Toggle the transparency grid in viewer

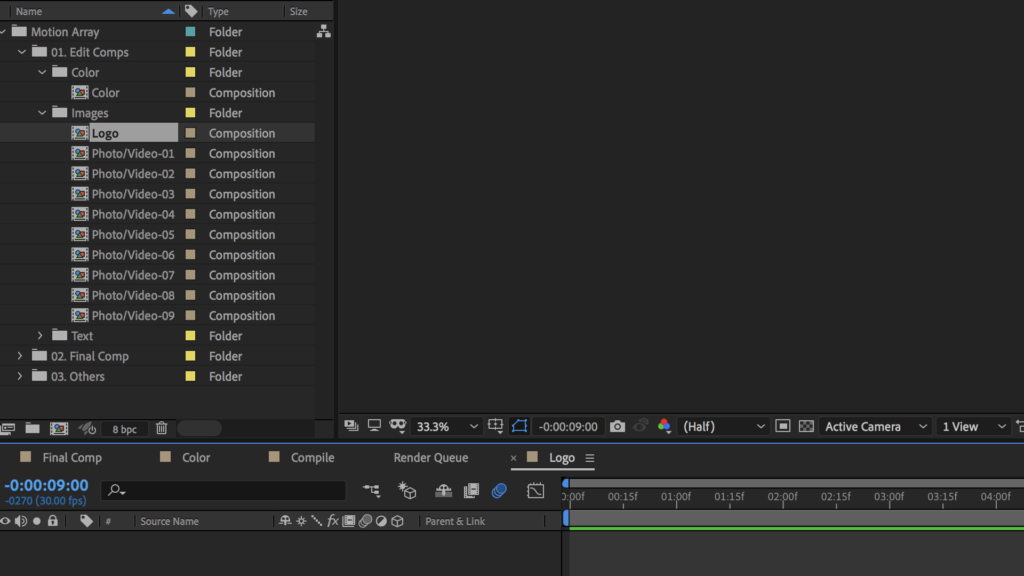point(806,426)
